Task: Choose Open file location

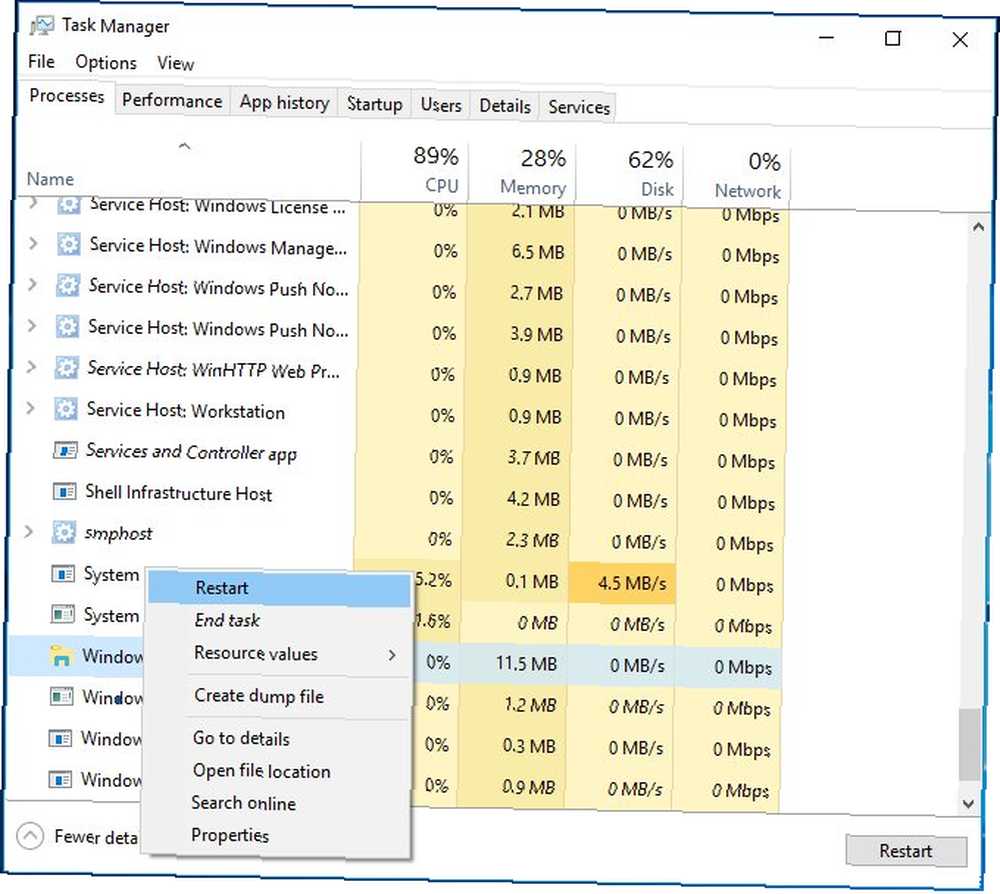Action: [x=277, y=771]
